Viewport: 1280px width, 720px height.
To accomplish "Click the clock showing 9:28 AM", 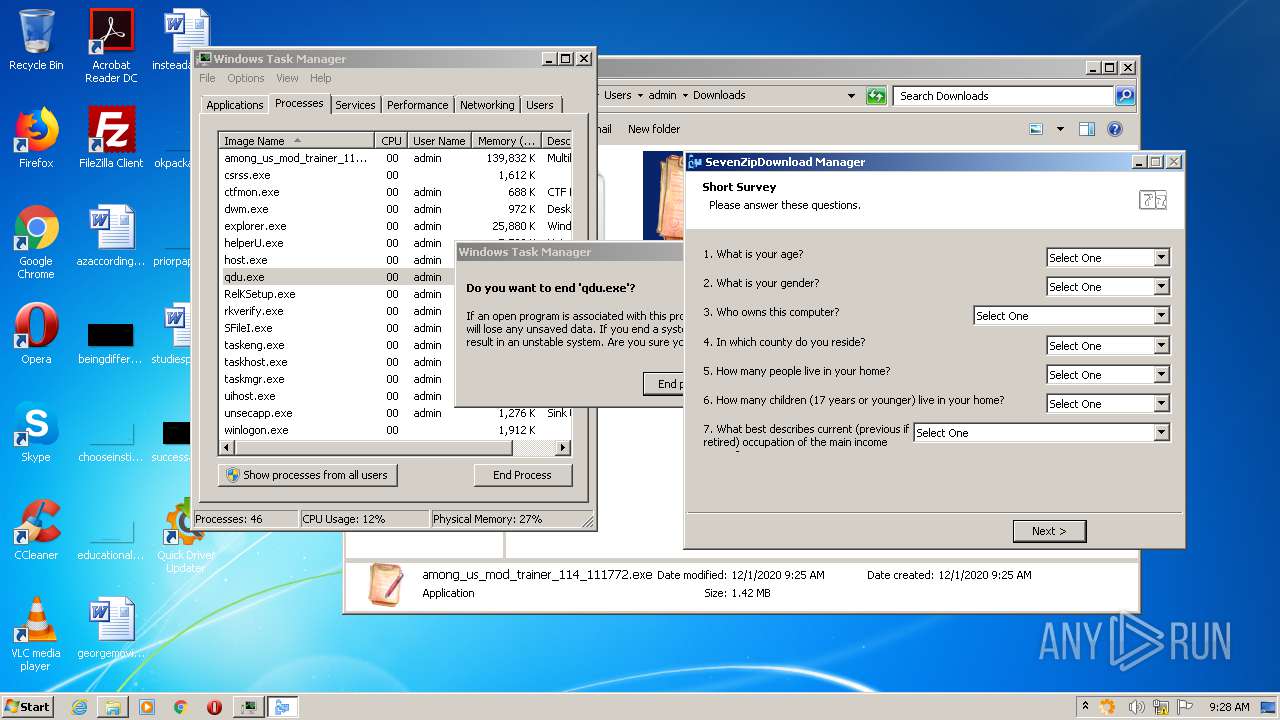I will click(1229, 707).
